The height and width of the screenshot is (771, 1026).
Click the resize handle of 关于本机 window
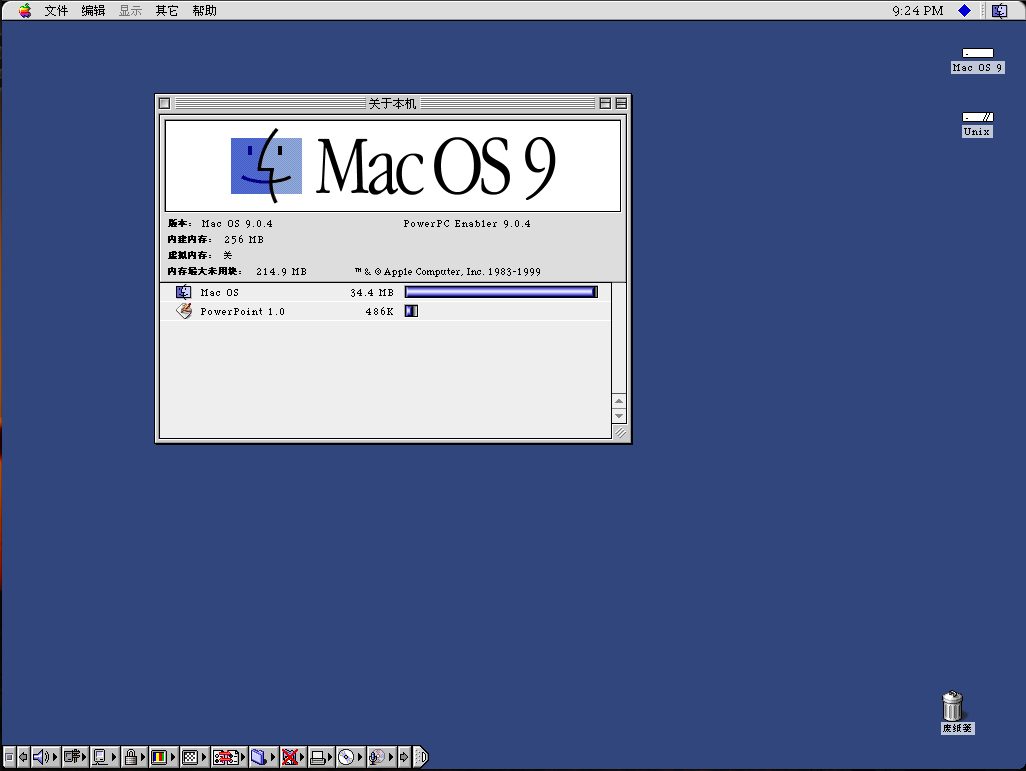620,432
